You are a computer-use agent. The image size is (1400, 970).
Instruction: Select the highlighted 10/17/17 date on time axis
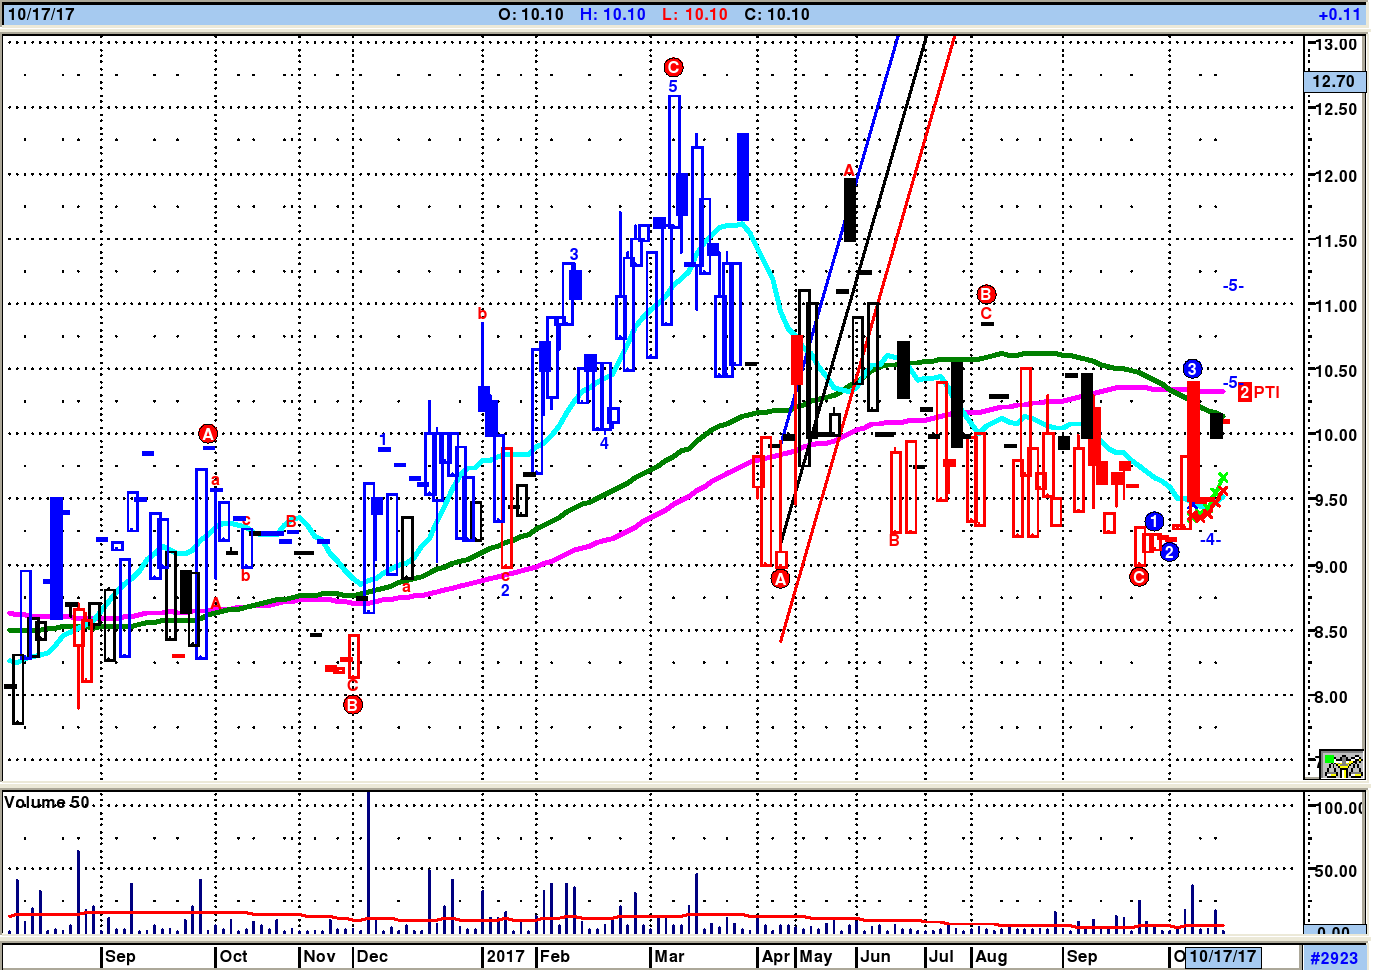coord(1222,956)
